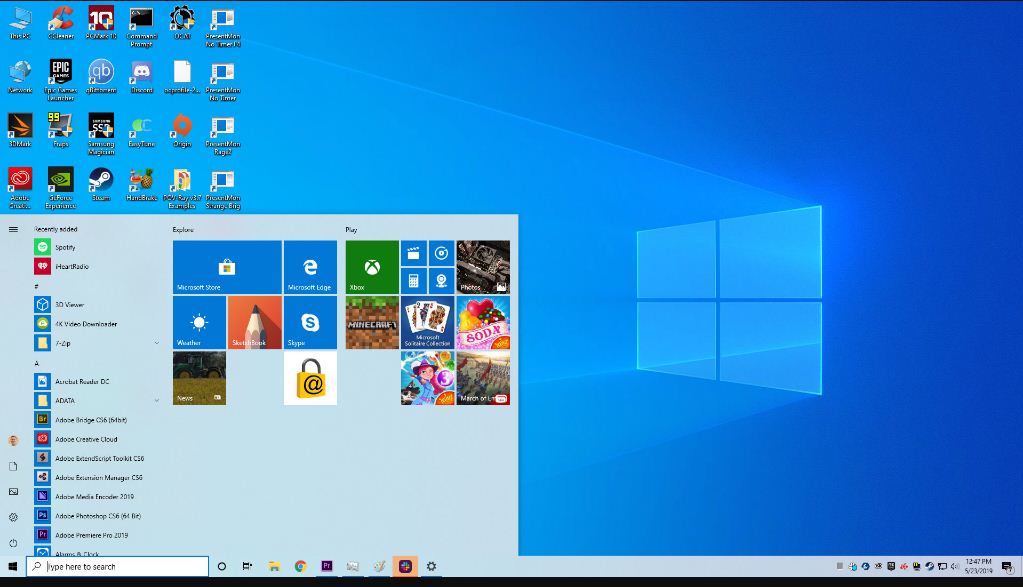Viewport: 1023px width, 587px height.
Task: Launch 3D Viewer from the app list
Action: click(97, 305)
